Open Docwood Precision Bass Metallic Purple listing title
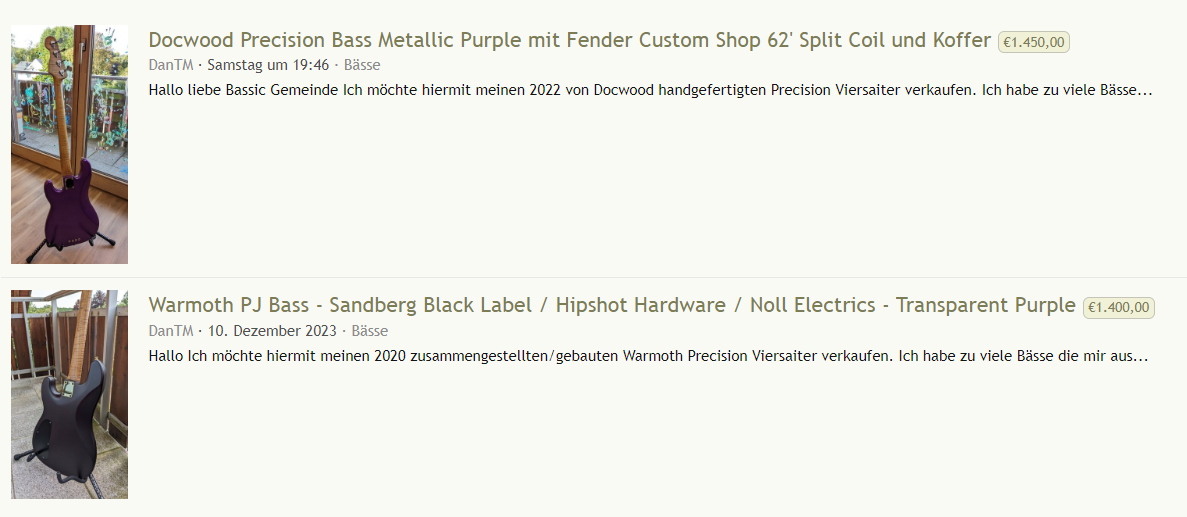The height and width of the screenshot is (517, 1187). pos(569,41)
